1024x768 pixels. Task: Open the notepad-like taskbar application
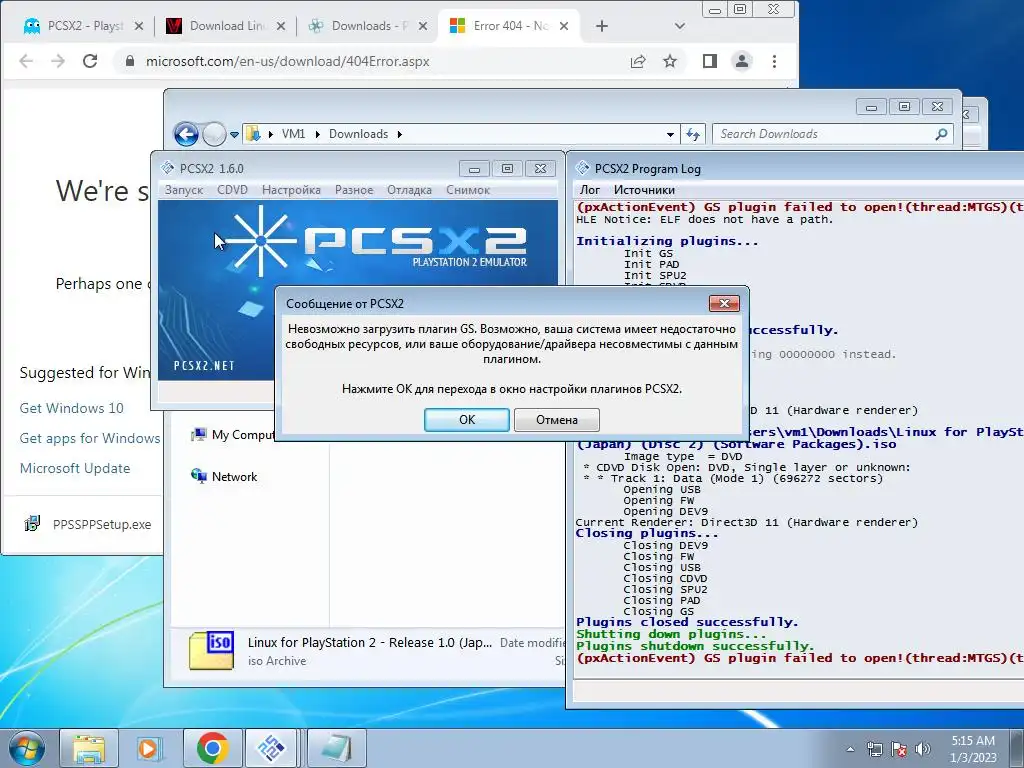click(337, 748)
